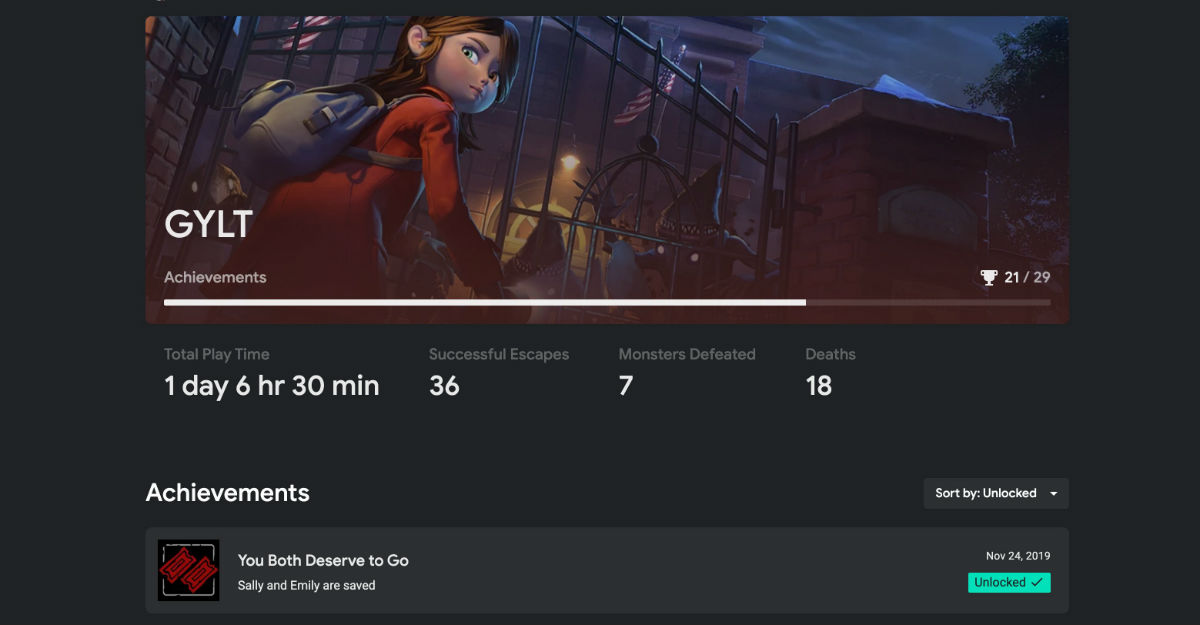The width and height of the screenshot is (1200, 625).
Task: Click the 21 / 29 achievement count
Action: pos(1027,277)
